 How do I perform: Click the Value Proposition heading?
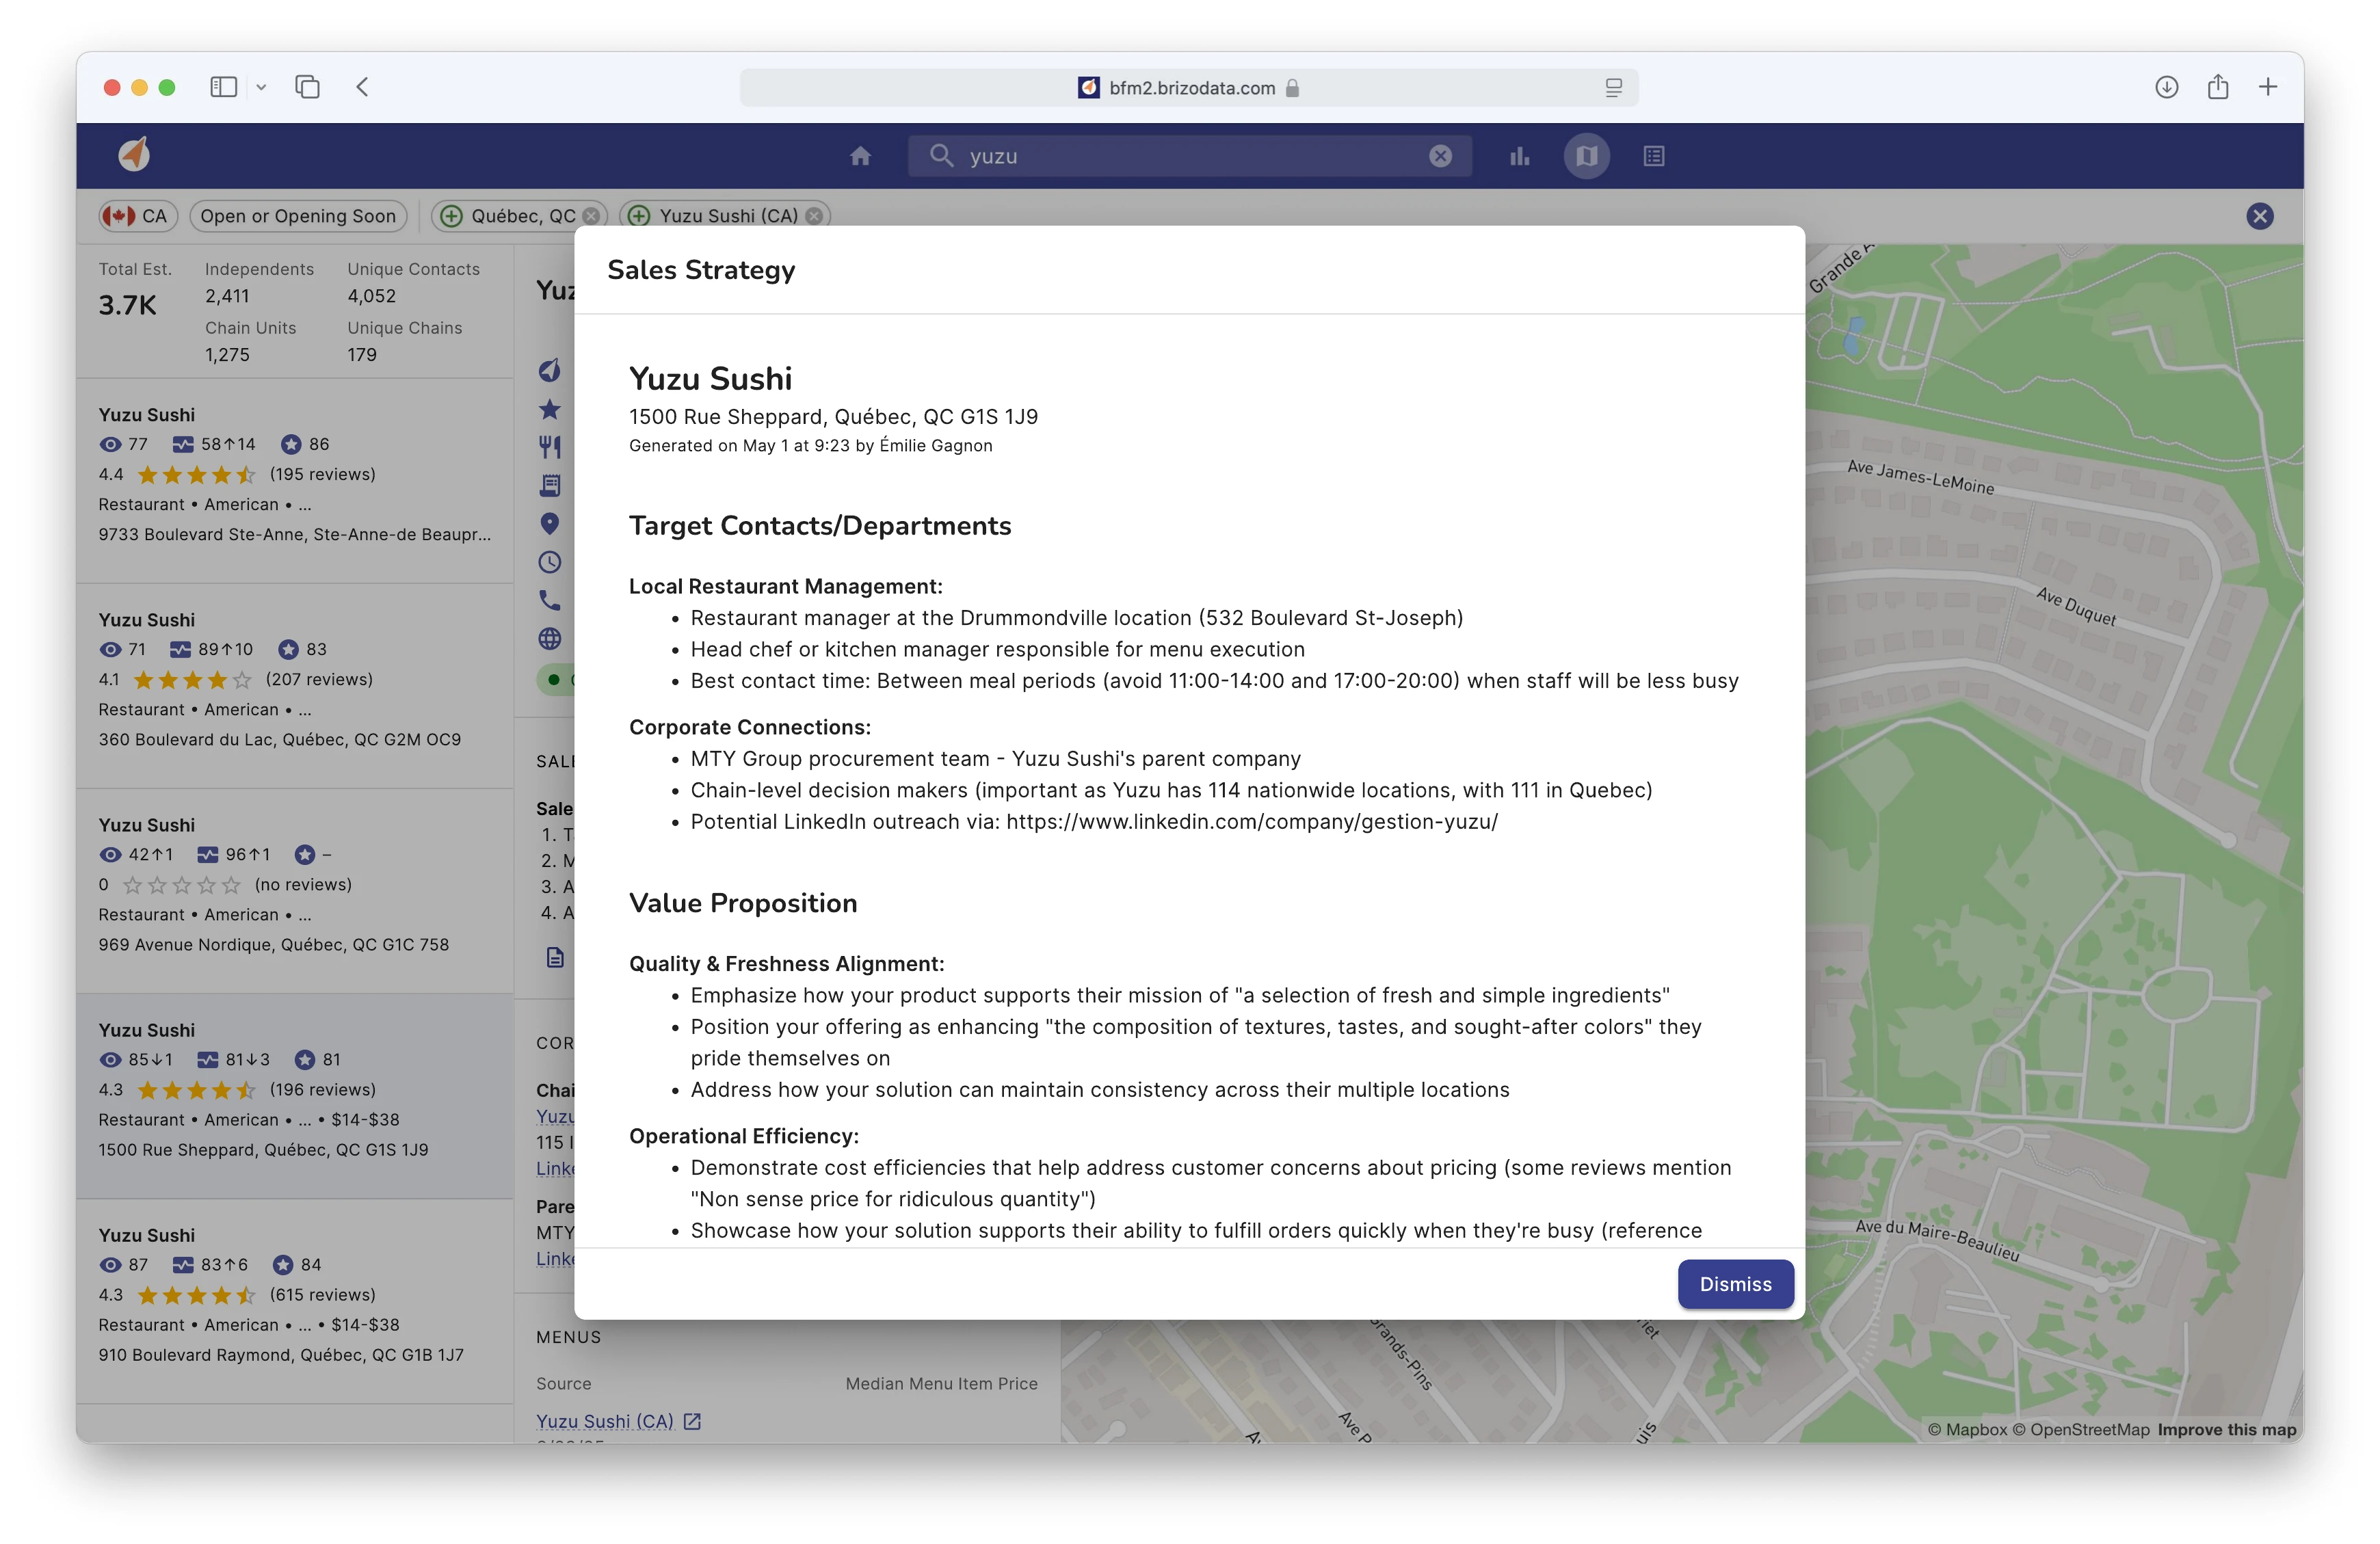[x=743, y=903]
